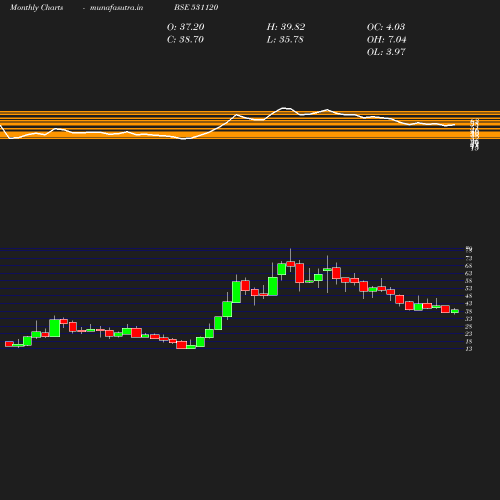500x500 pixels.
Task: Click the 73 price axis label
Action: coord(469,258)
